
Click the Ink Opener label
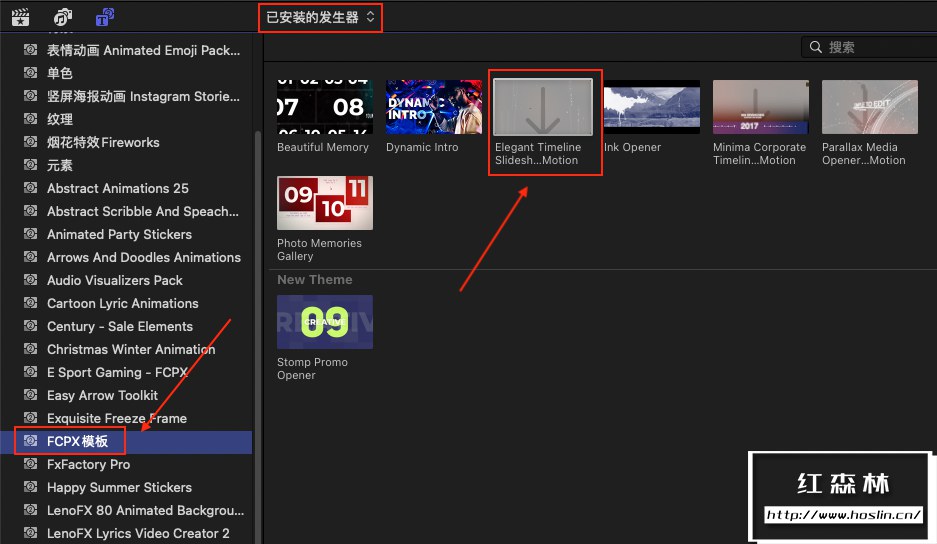point(632,147)
